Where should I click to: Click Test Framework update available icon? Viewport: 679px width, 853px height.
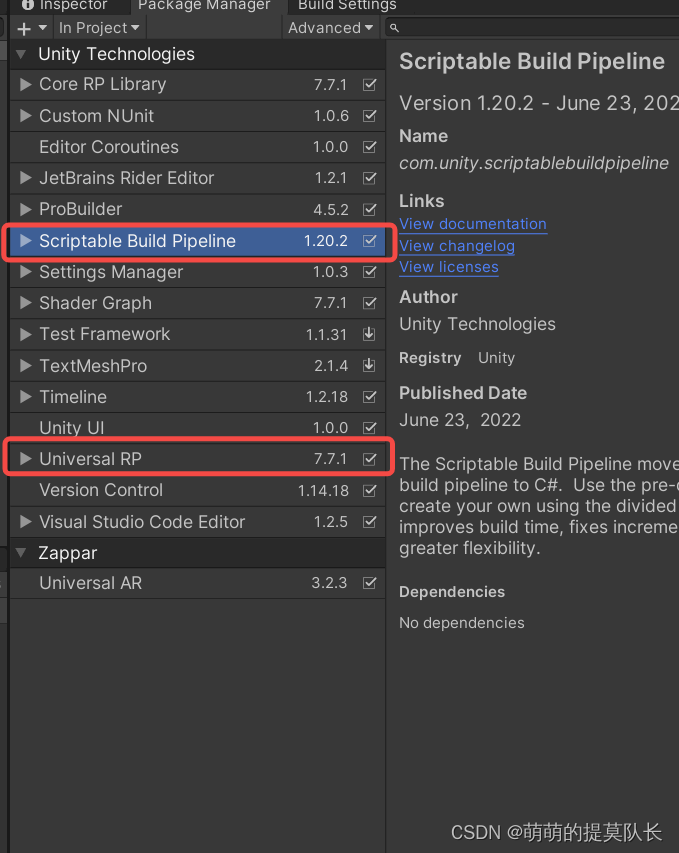pos(369,334)
